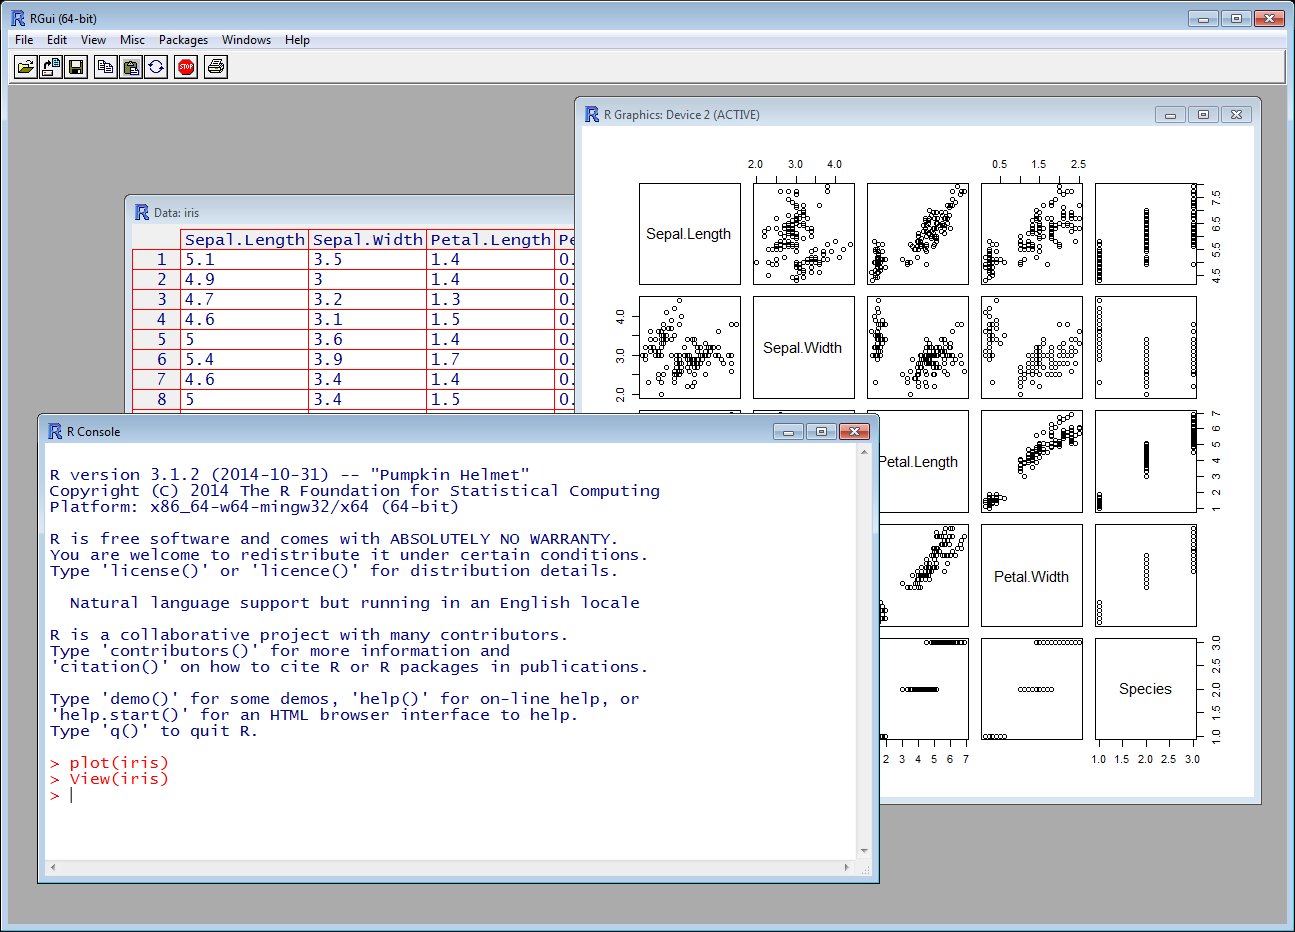This screenshot has width=1295, height=932.
Task: Save the workspace using the floppy disk icon
Action: point(77,67)
